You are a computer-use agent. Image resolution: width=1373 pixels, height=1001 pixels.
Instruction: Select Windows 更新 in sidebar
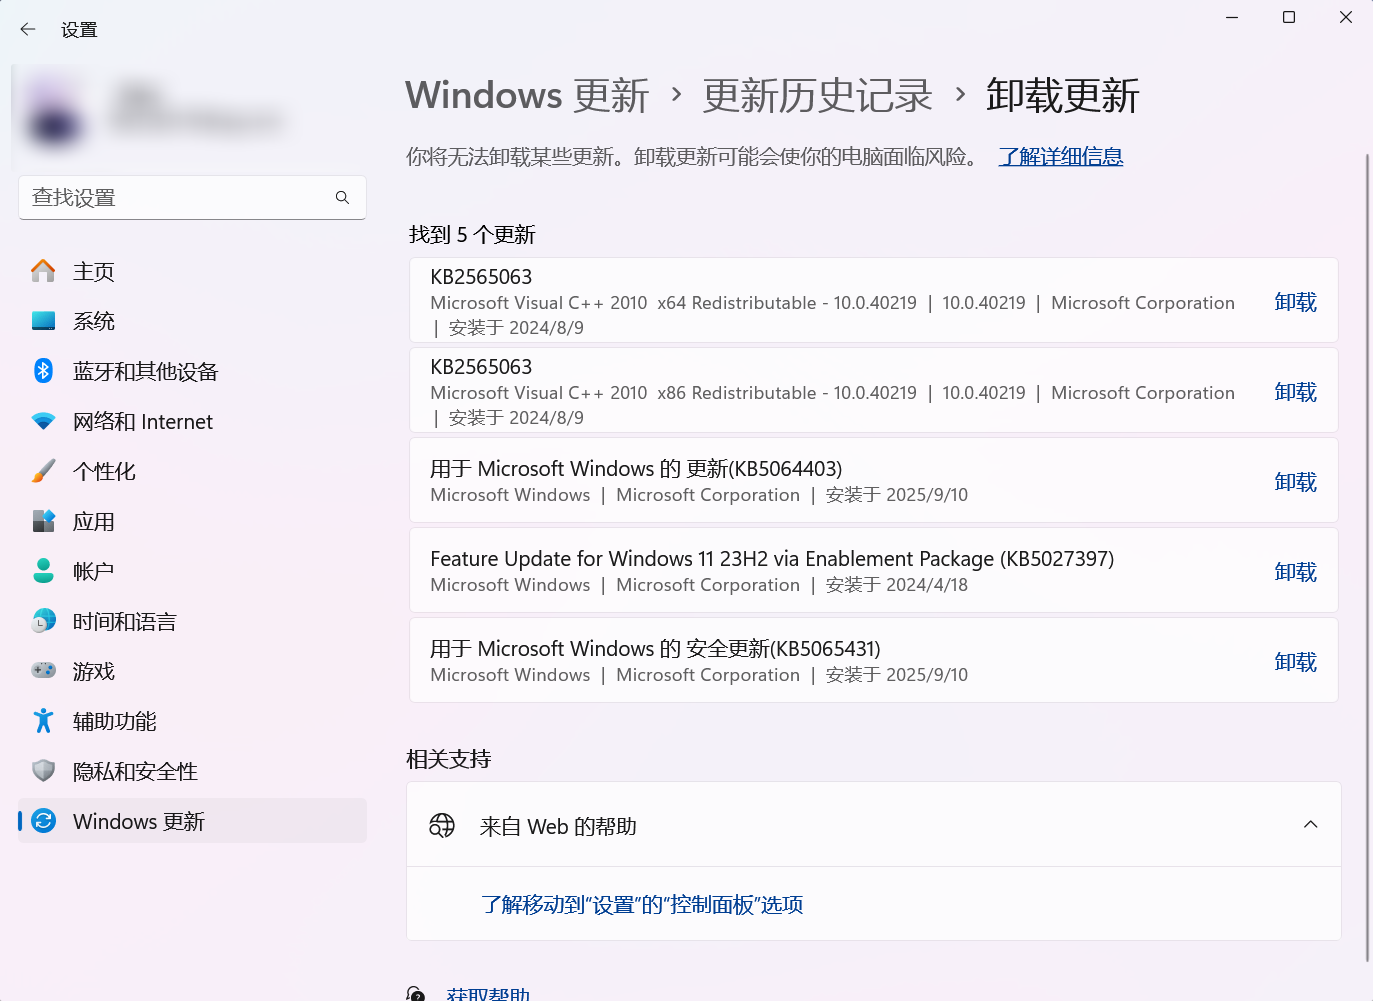(x=192, y=821)
